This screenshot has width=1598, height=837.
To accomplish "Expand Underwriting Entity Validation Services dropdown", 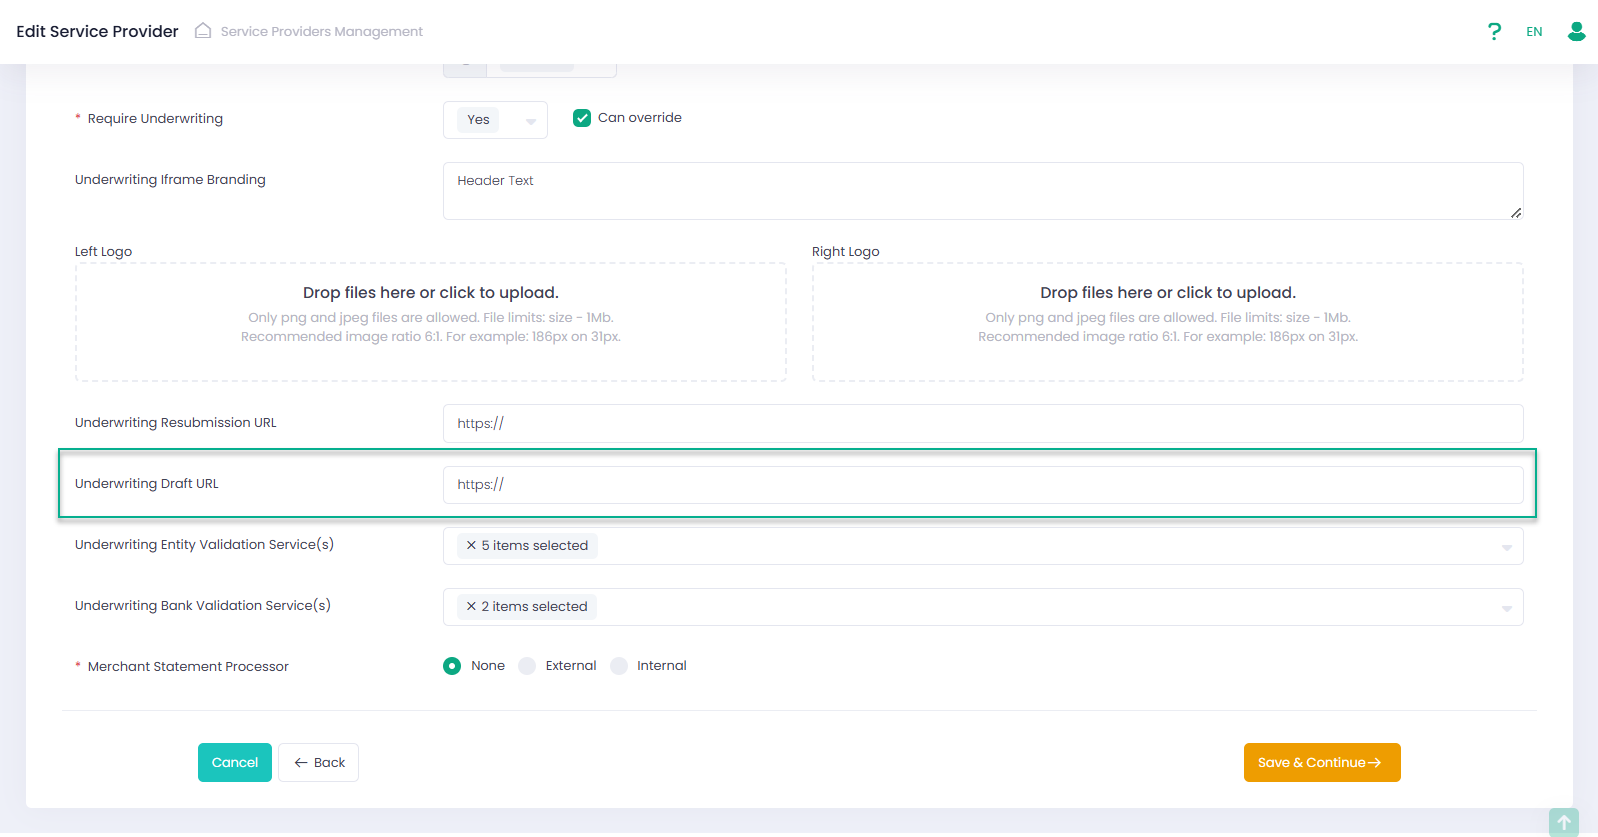I will coord(1506,547).
